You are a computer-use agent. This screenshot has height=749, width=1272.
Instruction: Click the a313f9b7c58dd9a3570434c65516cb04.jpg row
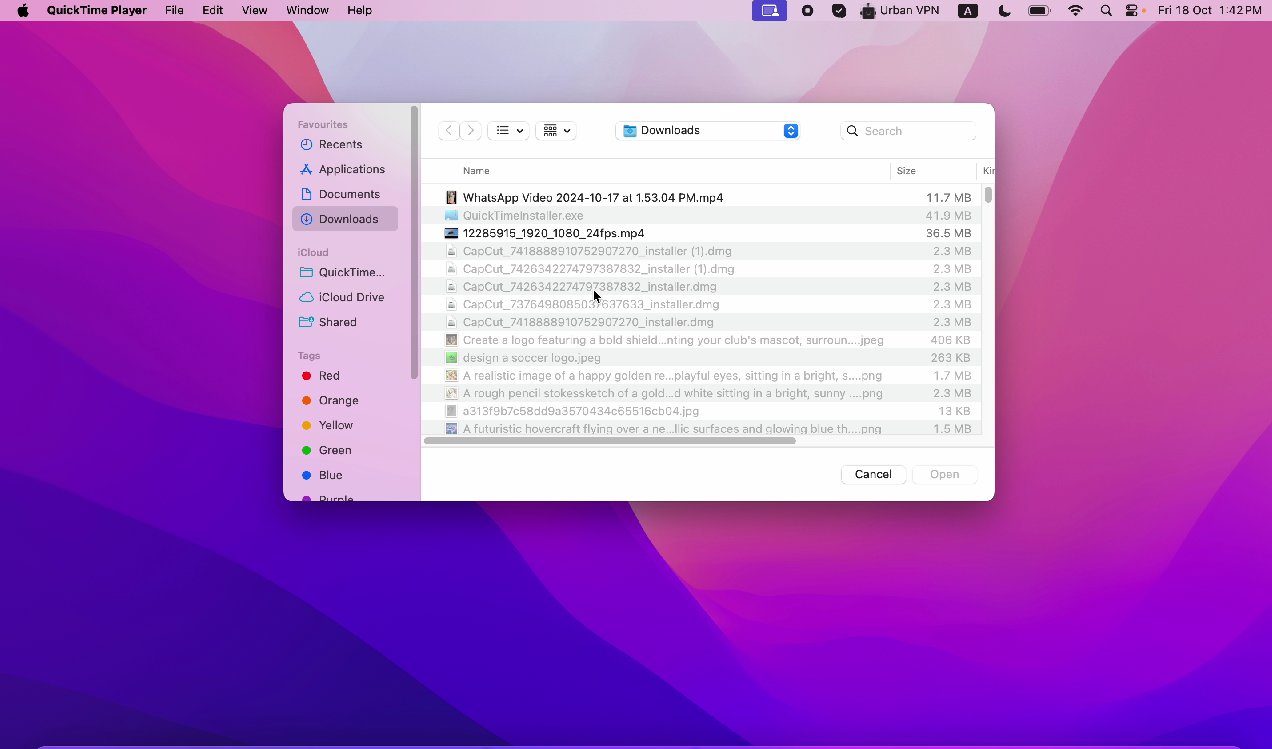701,411
